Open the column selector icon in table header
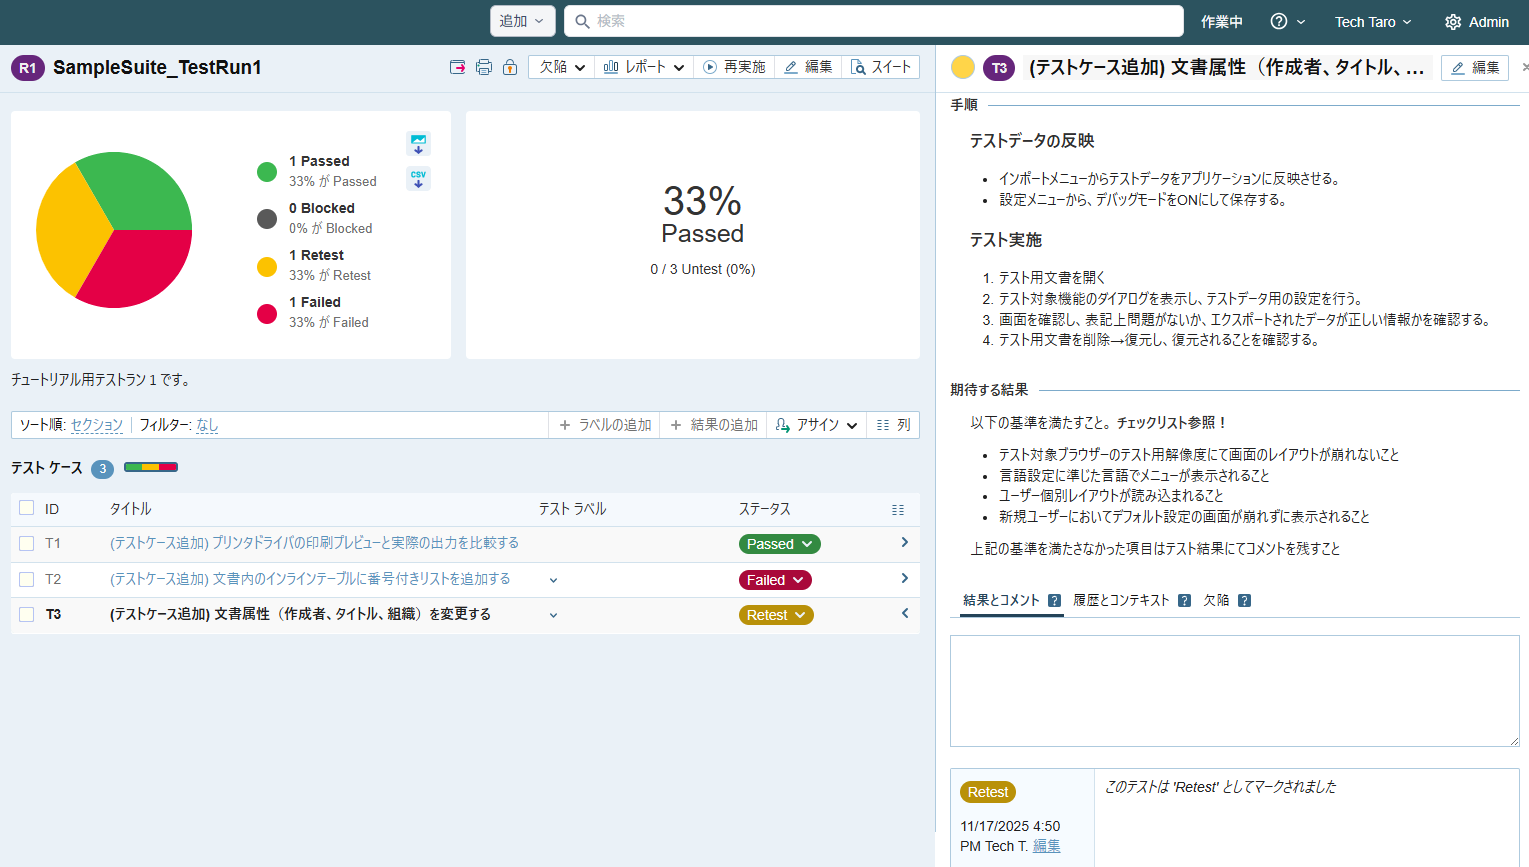Image resolution: width=1529 pixels, height=867 pixels. (898, 510)
